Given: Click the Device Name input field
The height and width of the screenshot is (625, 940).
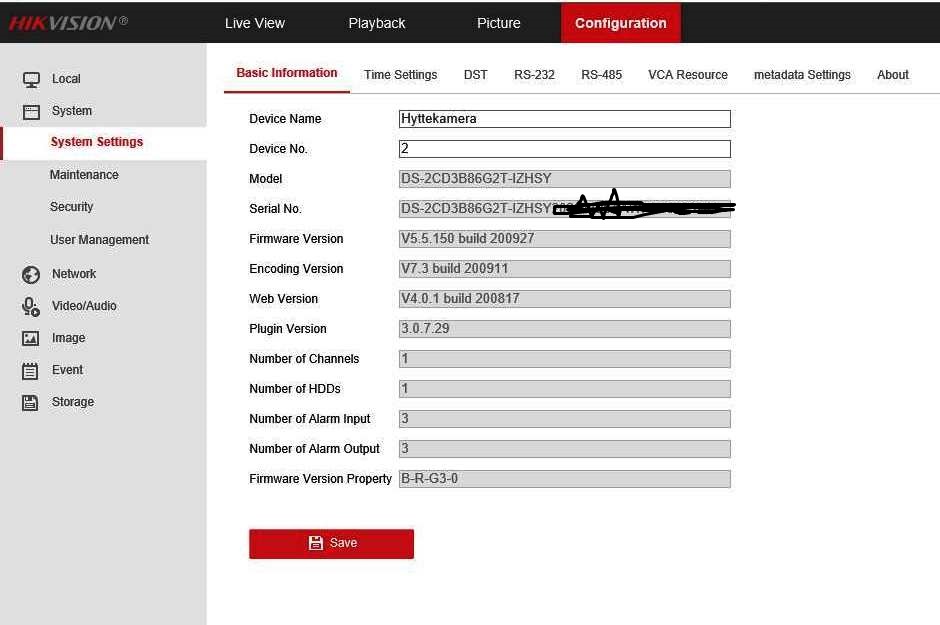Looking at the screenshot, I should point(564,119).
